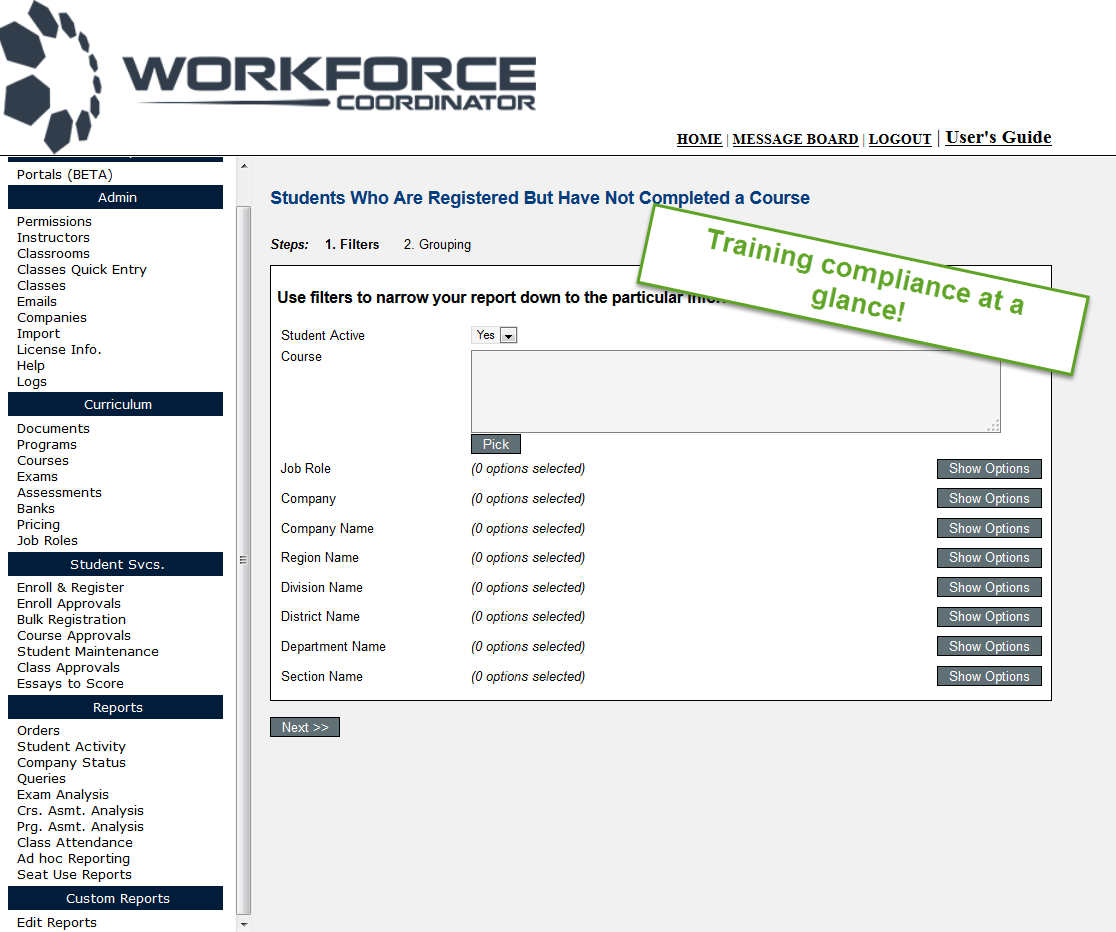This screenshot has height=932, width=1116.
Task: Open Logs in Admin section
Action: coord(31,382)
